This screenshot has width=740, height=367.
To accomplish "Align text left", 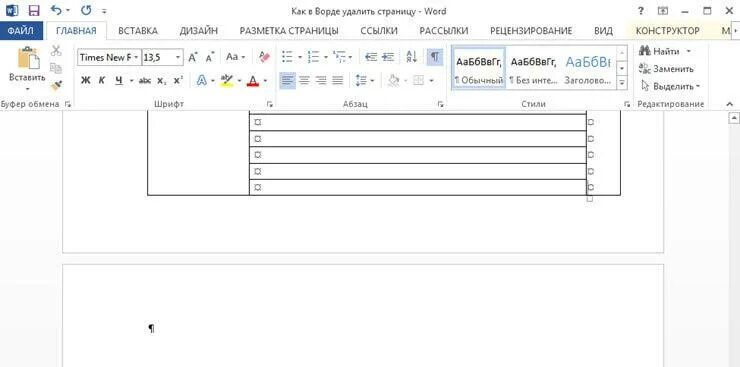I will pyautogui.click(x=287, y=81).
